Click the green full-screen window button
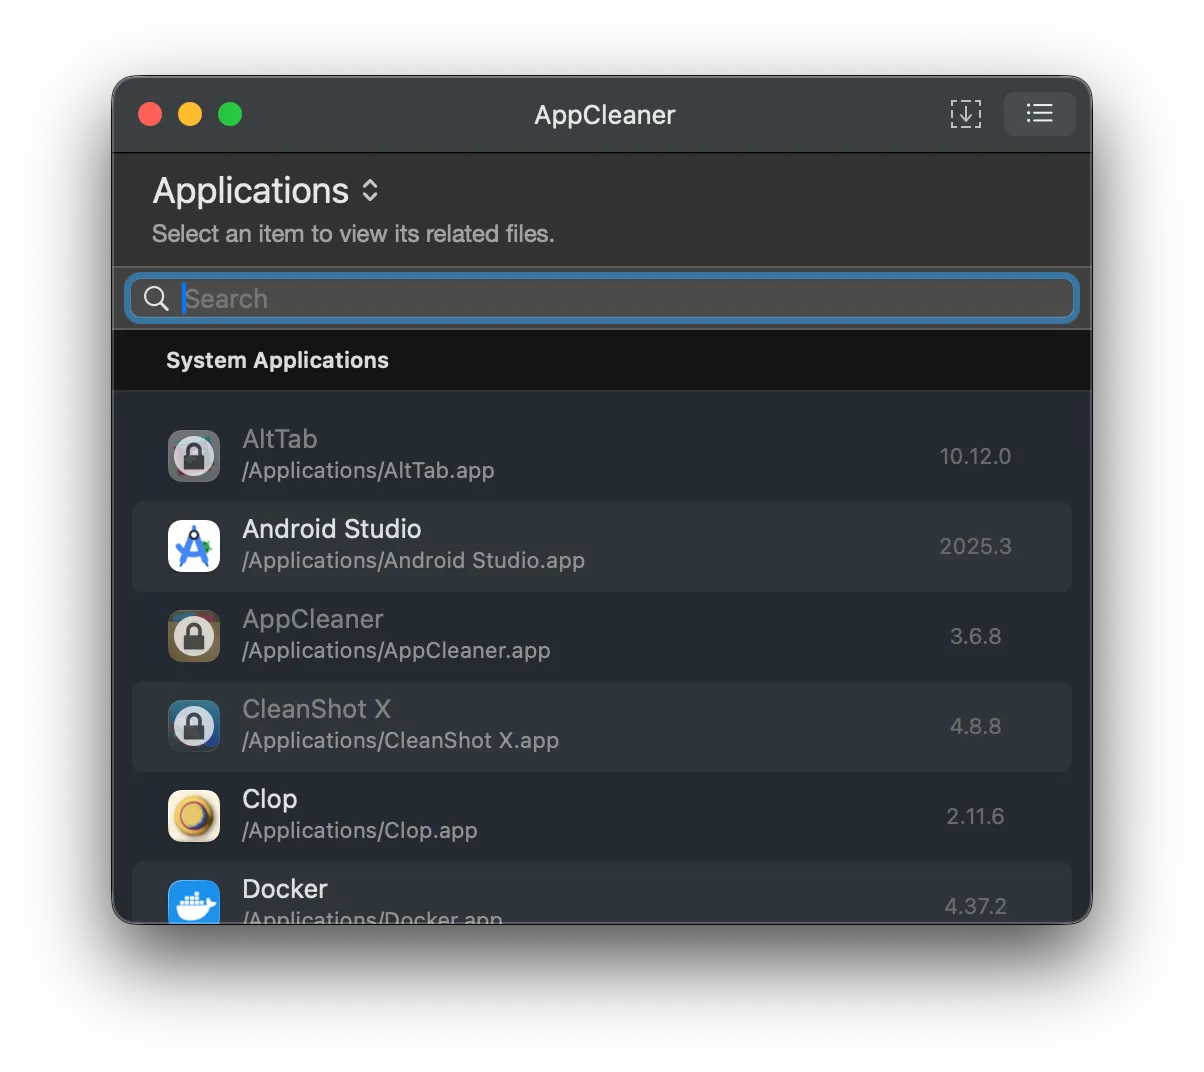 coord(230,114)
